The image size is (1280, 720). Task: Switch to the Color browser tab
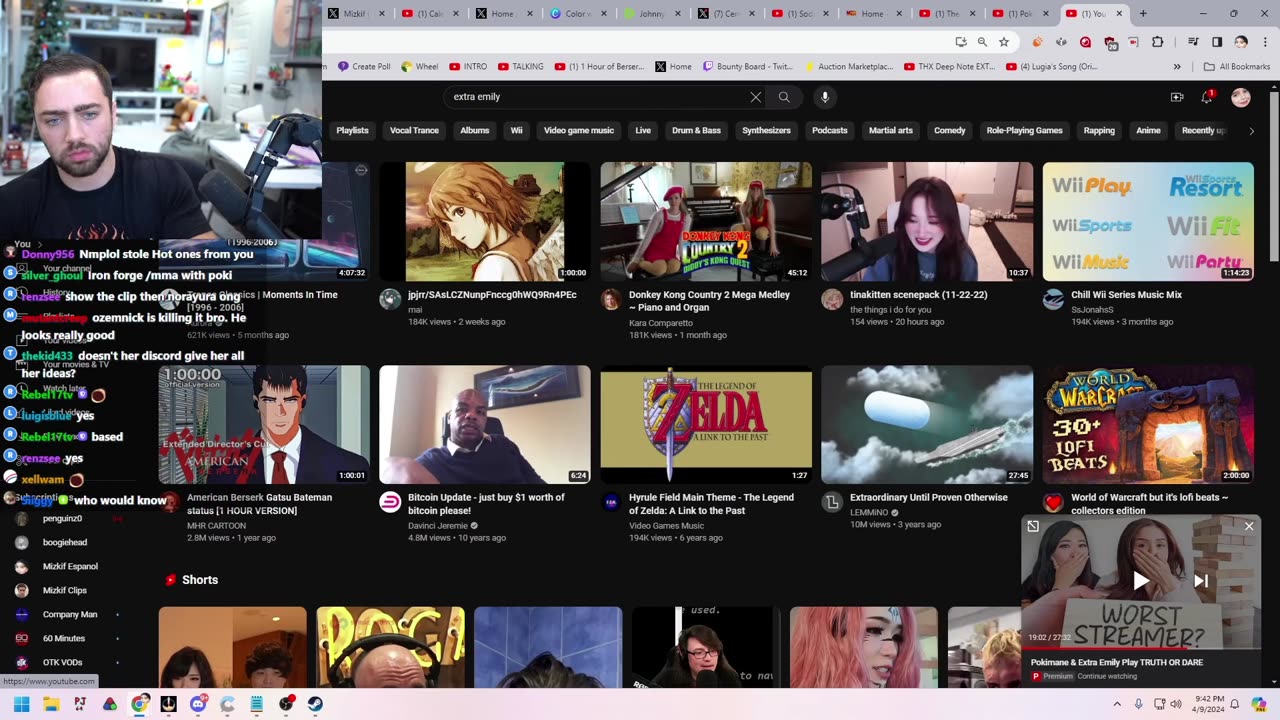578,14
